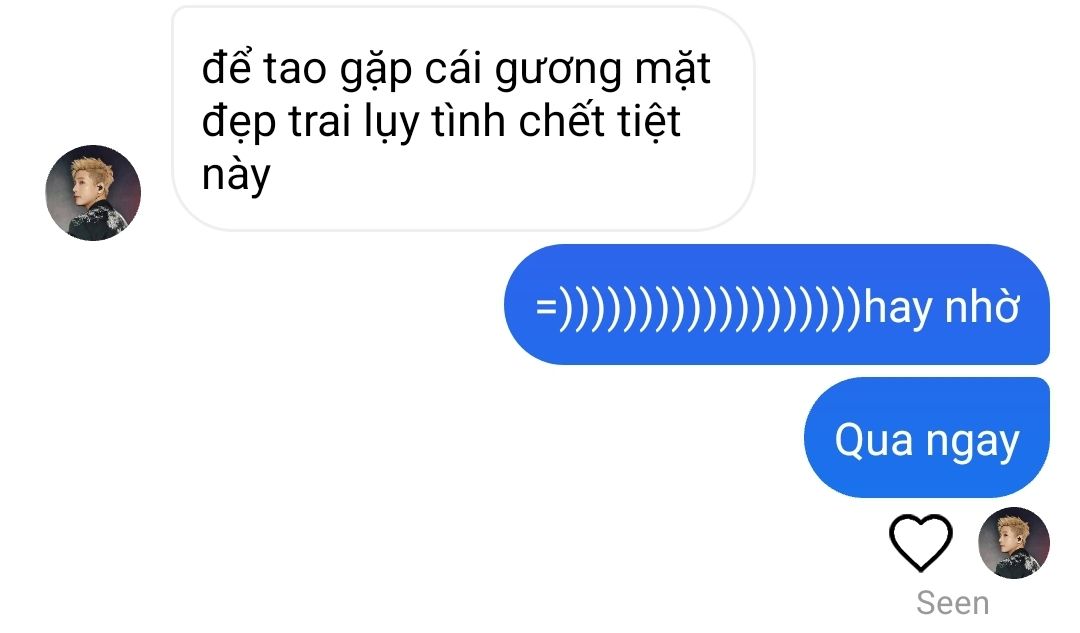Tap the "Seen" status label

click(x=953, y=603)
